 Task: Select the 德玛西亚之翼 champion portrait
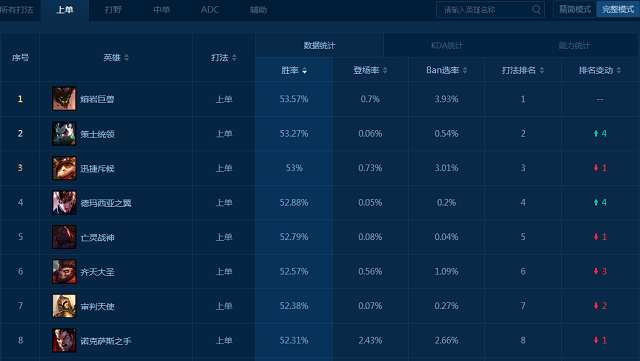(64, 203)
